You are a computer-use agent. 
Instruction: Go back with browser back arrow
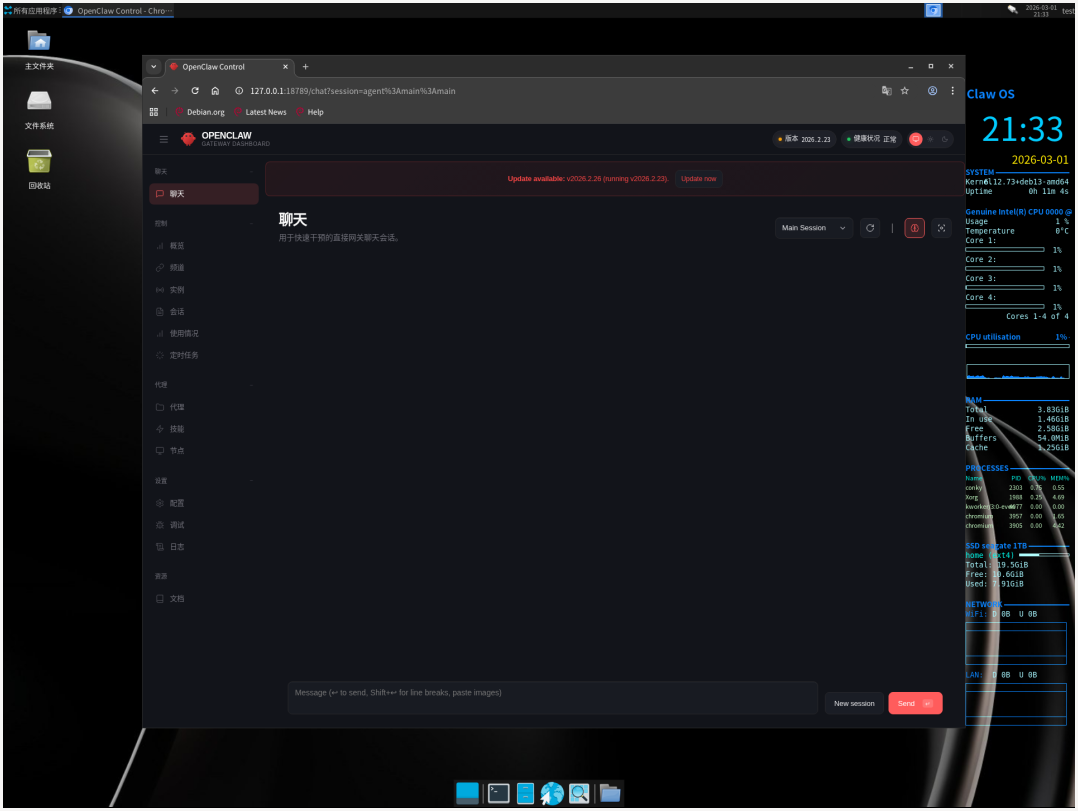pos(155,91)
